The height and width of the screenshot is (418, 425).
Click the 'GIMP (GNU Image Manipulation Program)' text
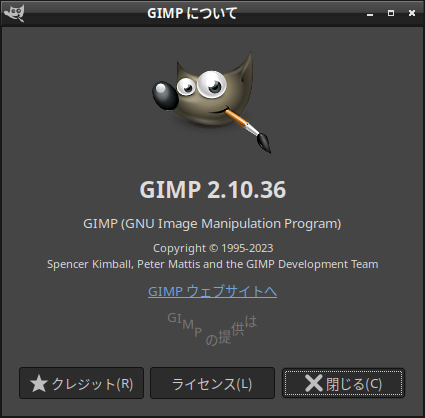point(212,223)
